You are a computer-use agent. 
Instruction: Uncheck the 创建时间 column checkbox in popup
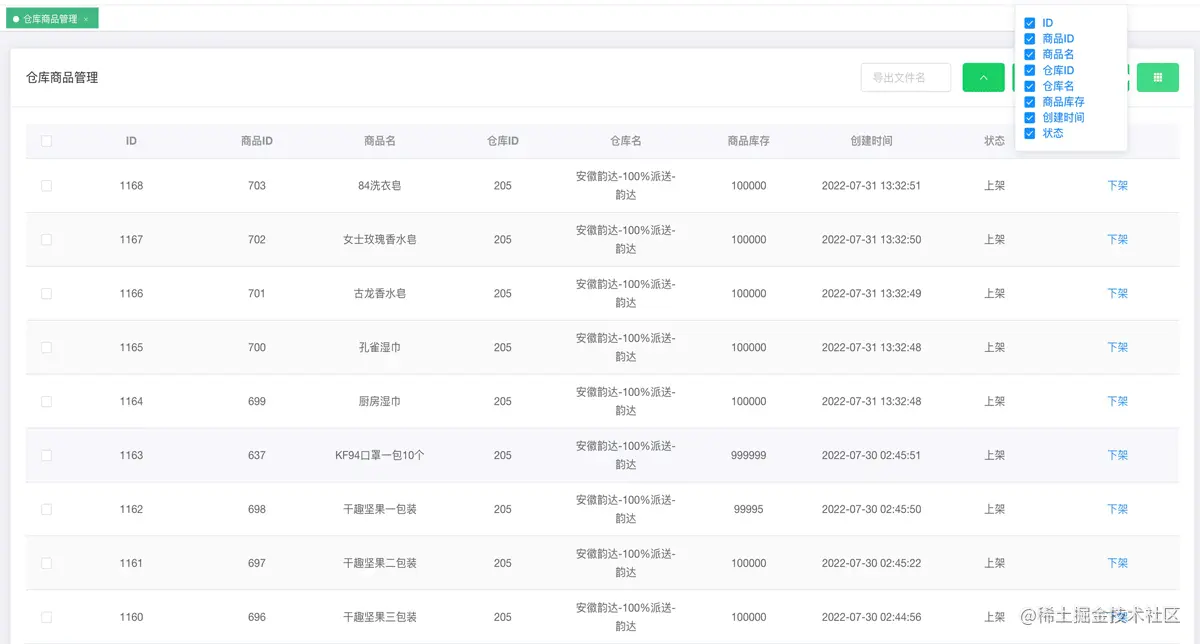click(x=1030, y=117)
